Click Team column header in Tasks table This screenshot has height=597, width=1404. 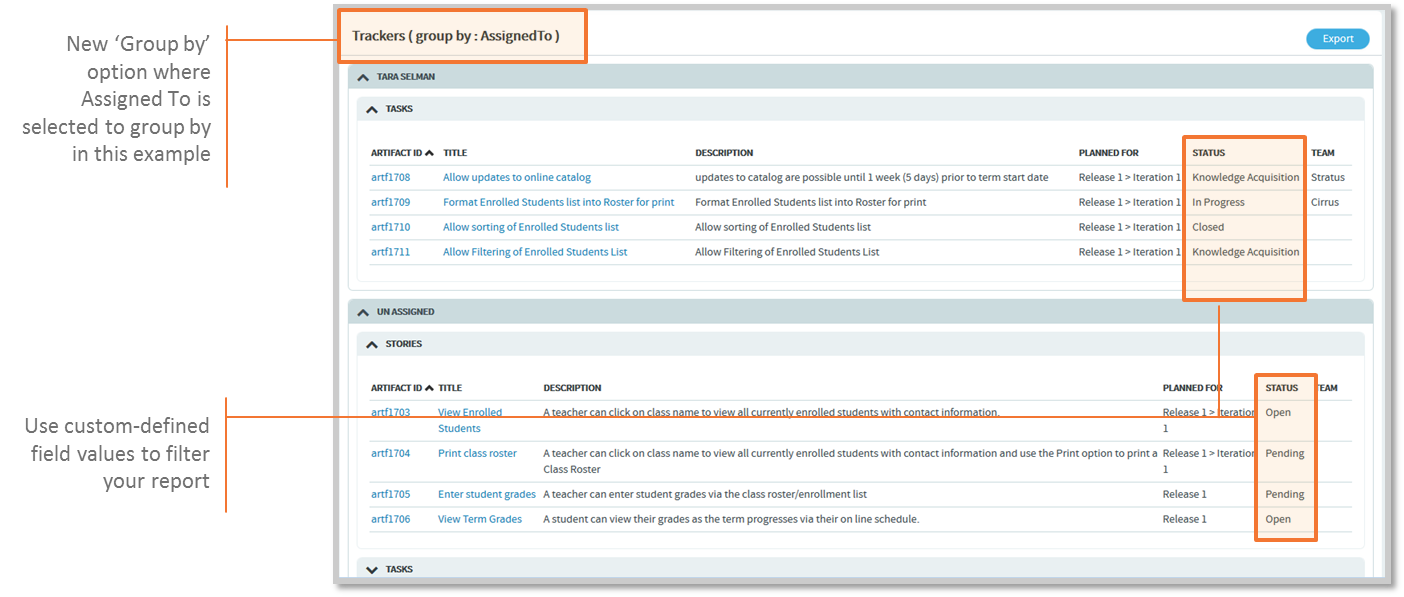(x=1322, y=153)
